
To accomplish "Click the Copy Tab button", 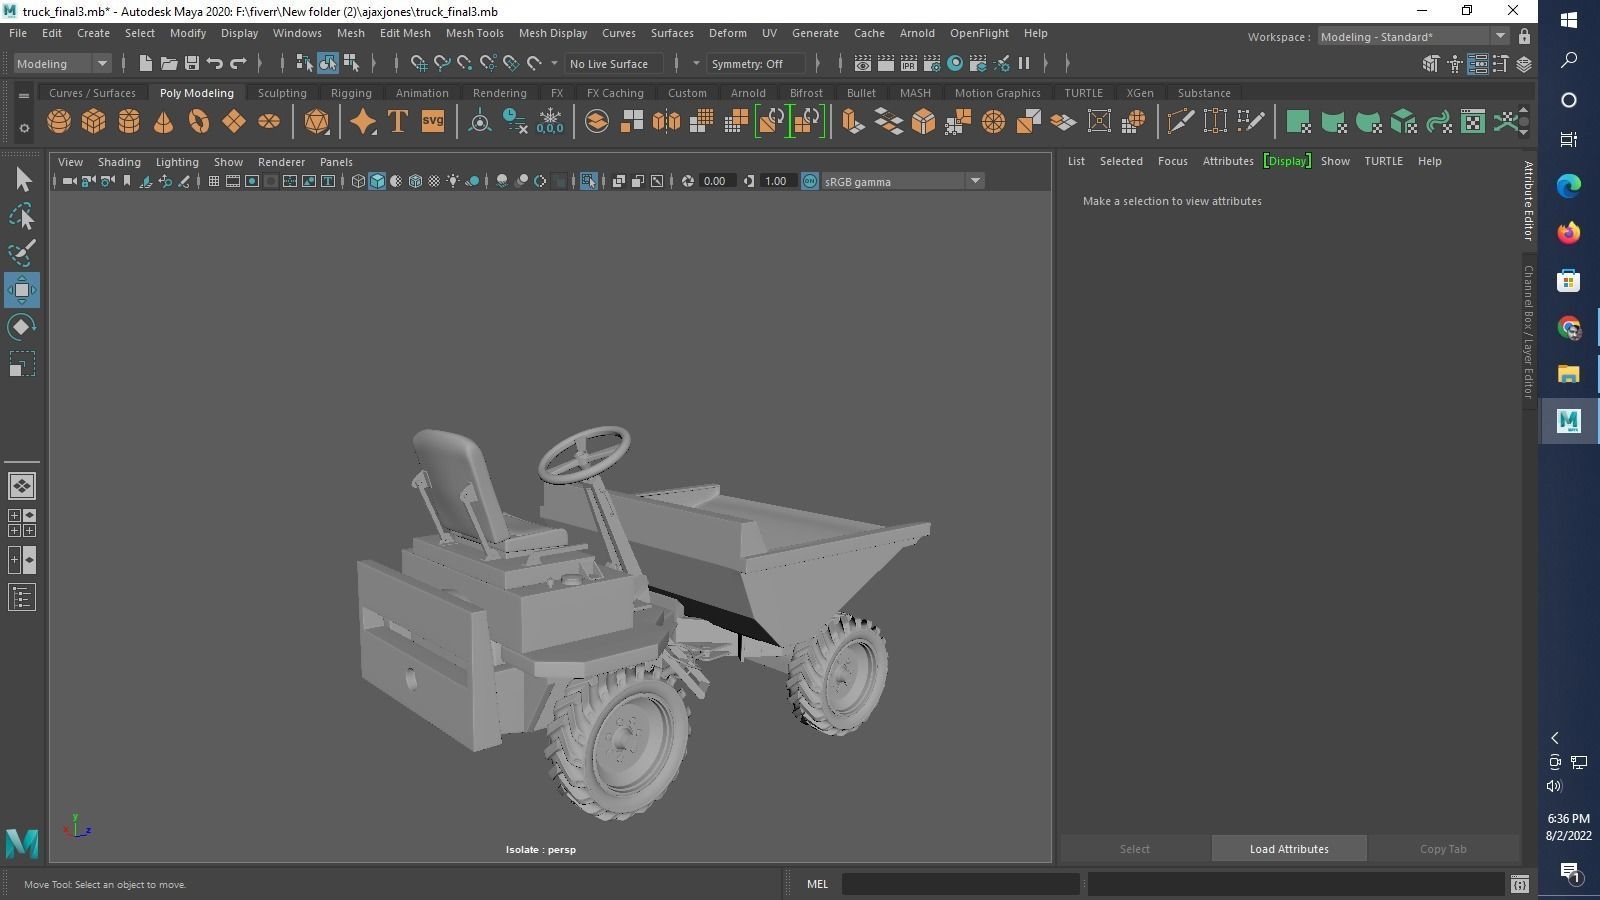I will coord(1443,849).
